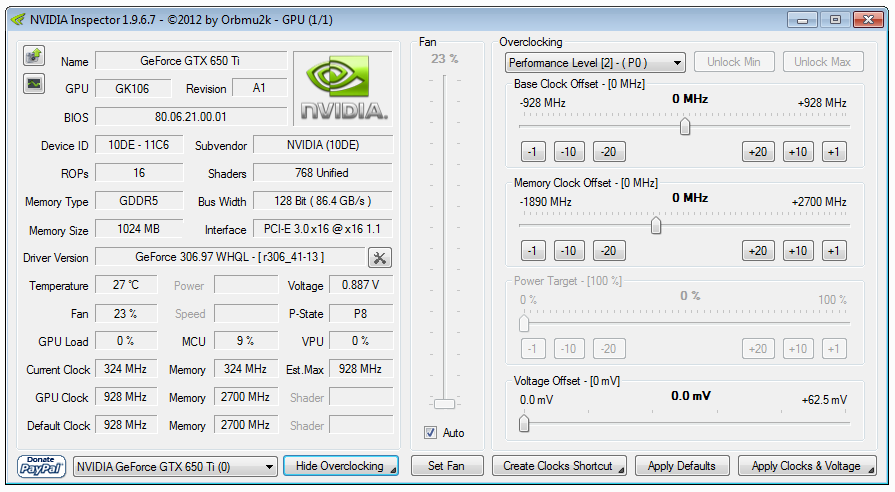Viewport: 895px width, 492px height.
Task: Increase Memory Clock Offset by 1
Action: [x=834, y=251]
